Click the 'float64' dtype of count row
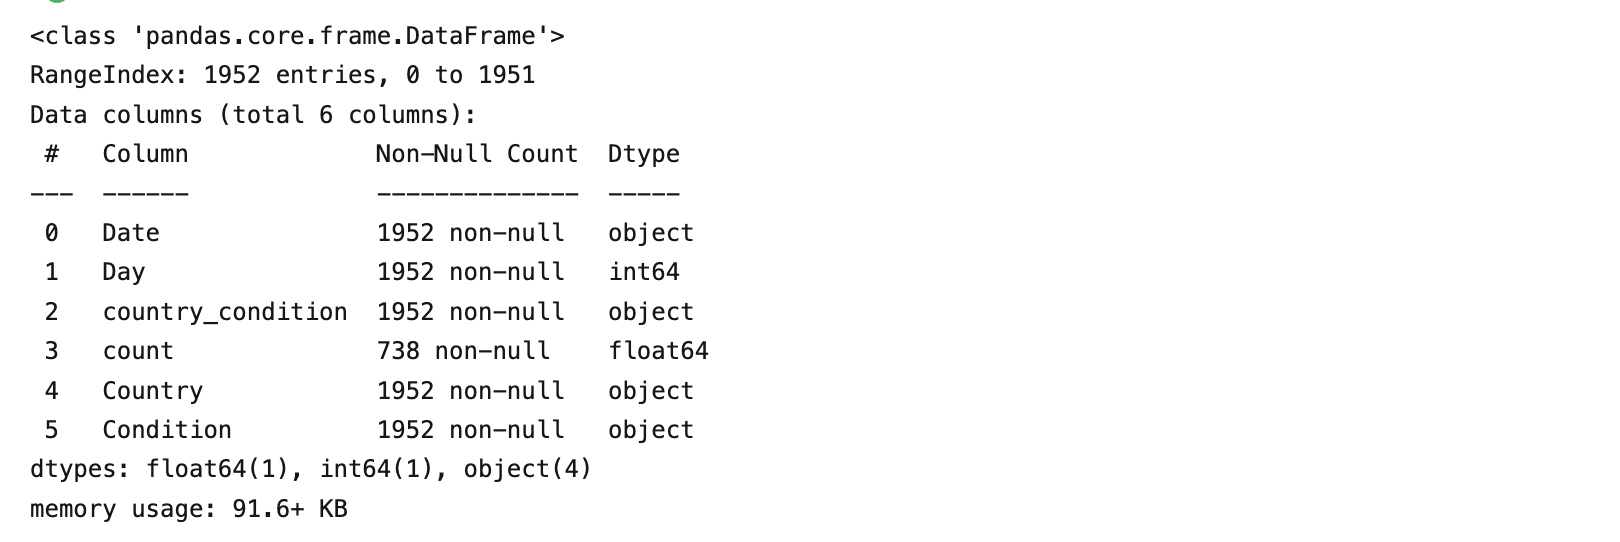 click(658, 351)
